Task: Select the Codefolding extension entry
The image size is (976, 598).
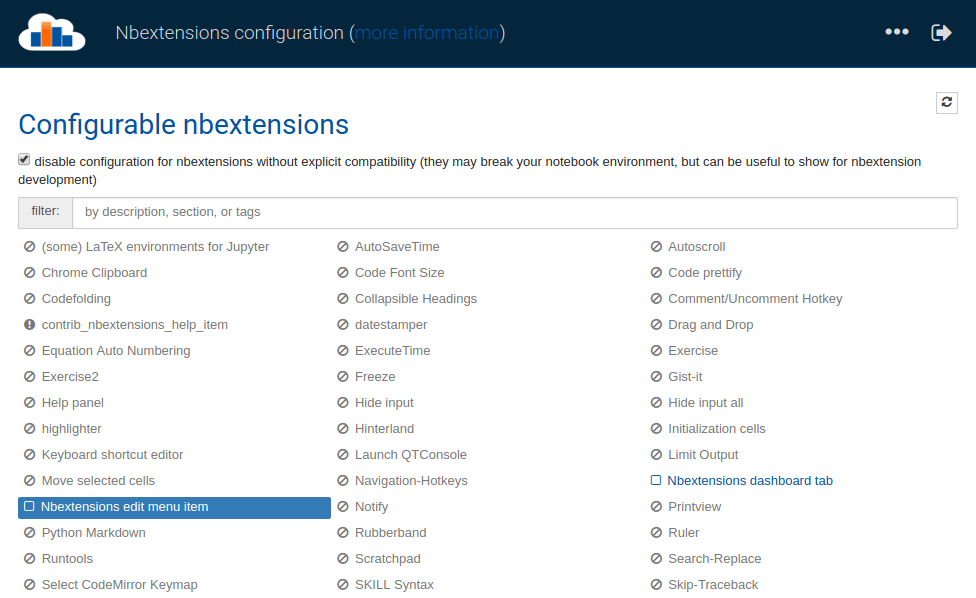Action: click(x=75, y=298)
